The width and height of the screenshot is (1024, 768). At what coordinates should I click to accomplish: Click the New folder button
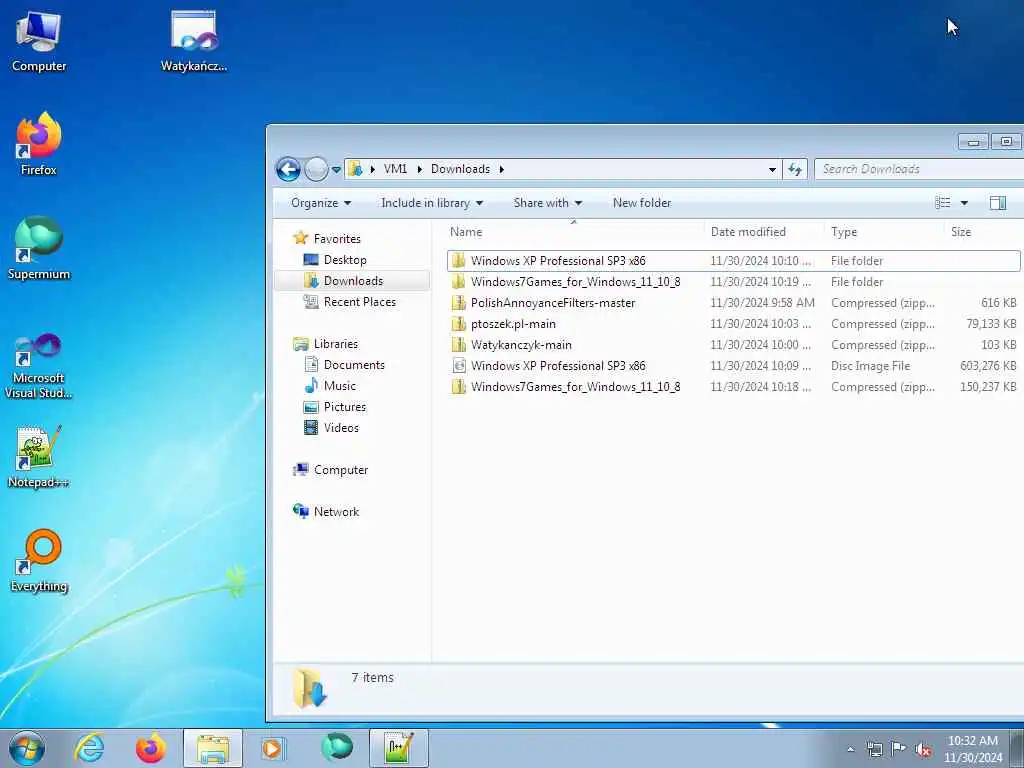click(642, 203)
